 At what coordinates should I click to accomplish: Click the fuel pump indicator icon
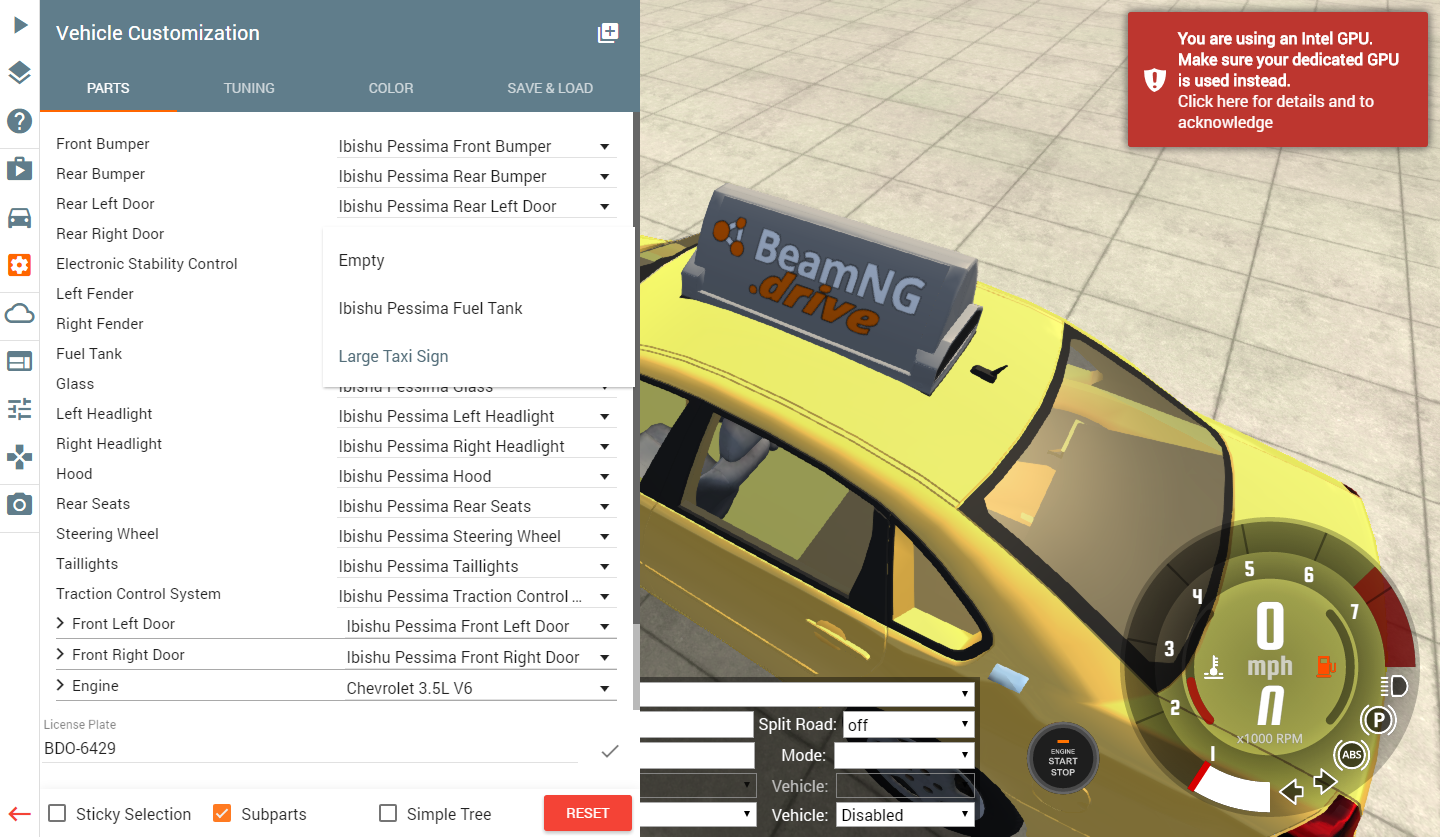(1325, 666)
